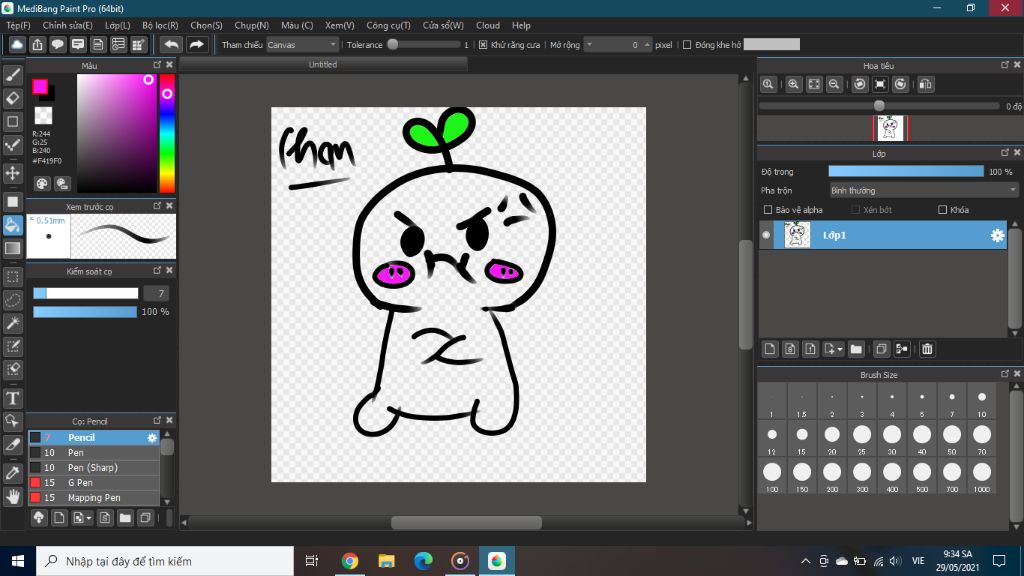Open Tham chiếu Canvas dropdown
This screenshot has height=576, width=1024.
[x=302, y=44]
